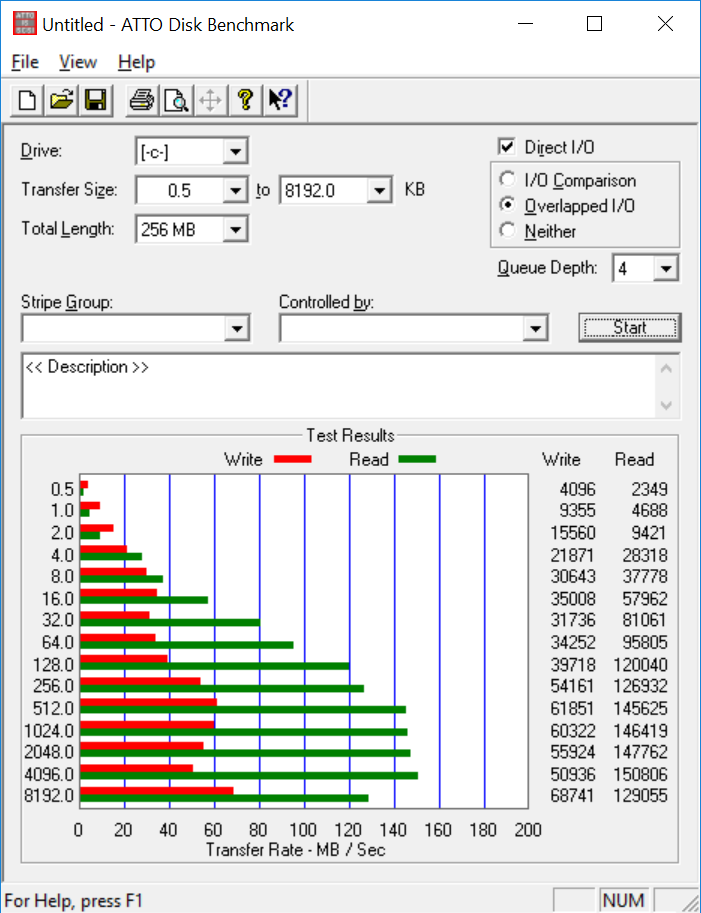Print results using the printer icon
701x913 pixels.
pos(141,100)
